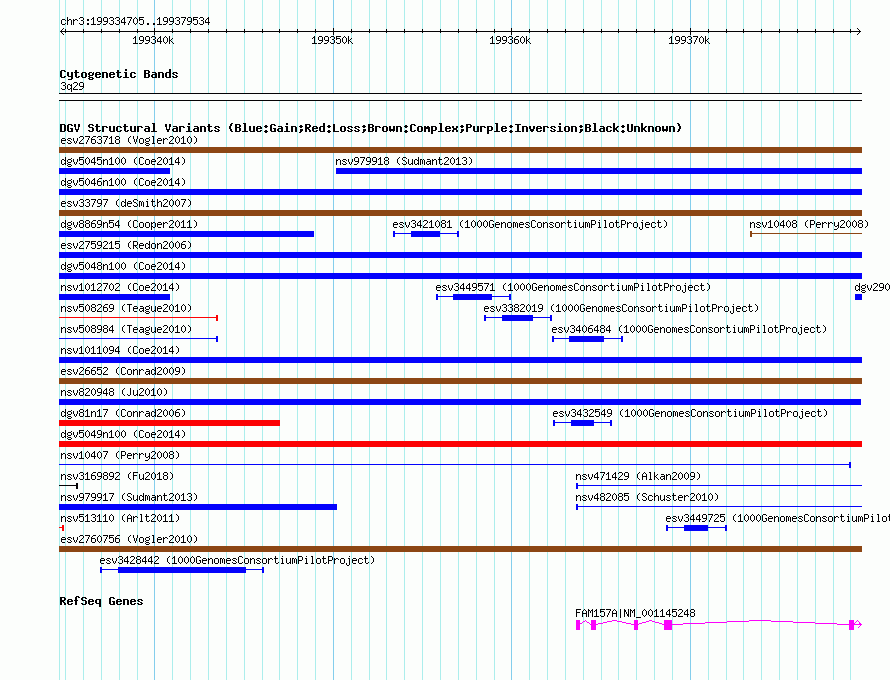Click the 199350k ruler label
The width and height of the screenshot is (890, 680).
[332, 40]
